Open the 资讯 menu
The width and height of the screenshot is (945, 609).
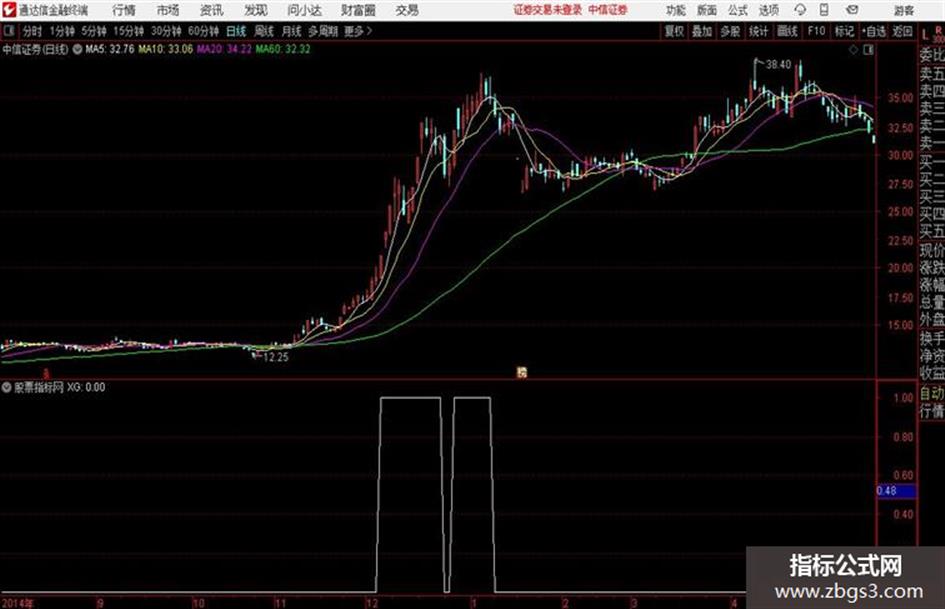point(211,10)
